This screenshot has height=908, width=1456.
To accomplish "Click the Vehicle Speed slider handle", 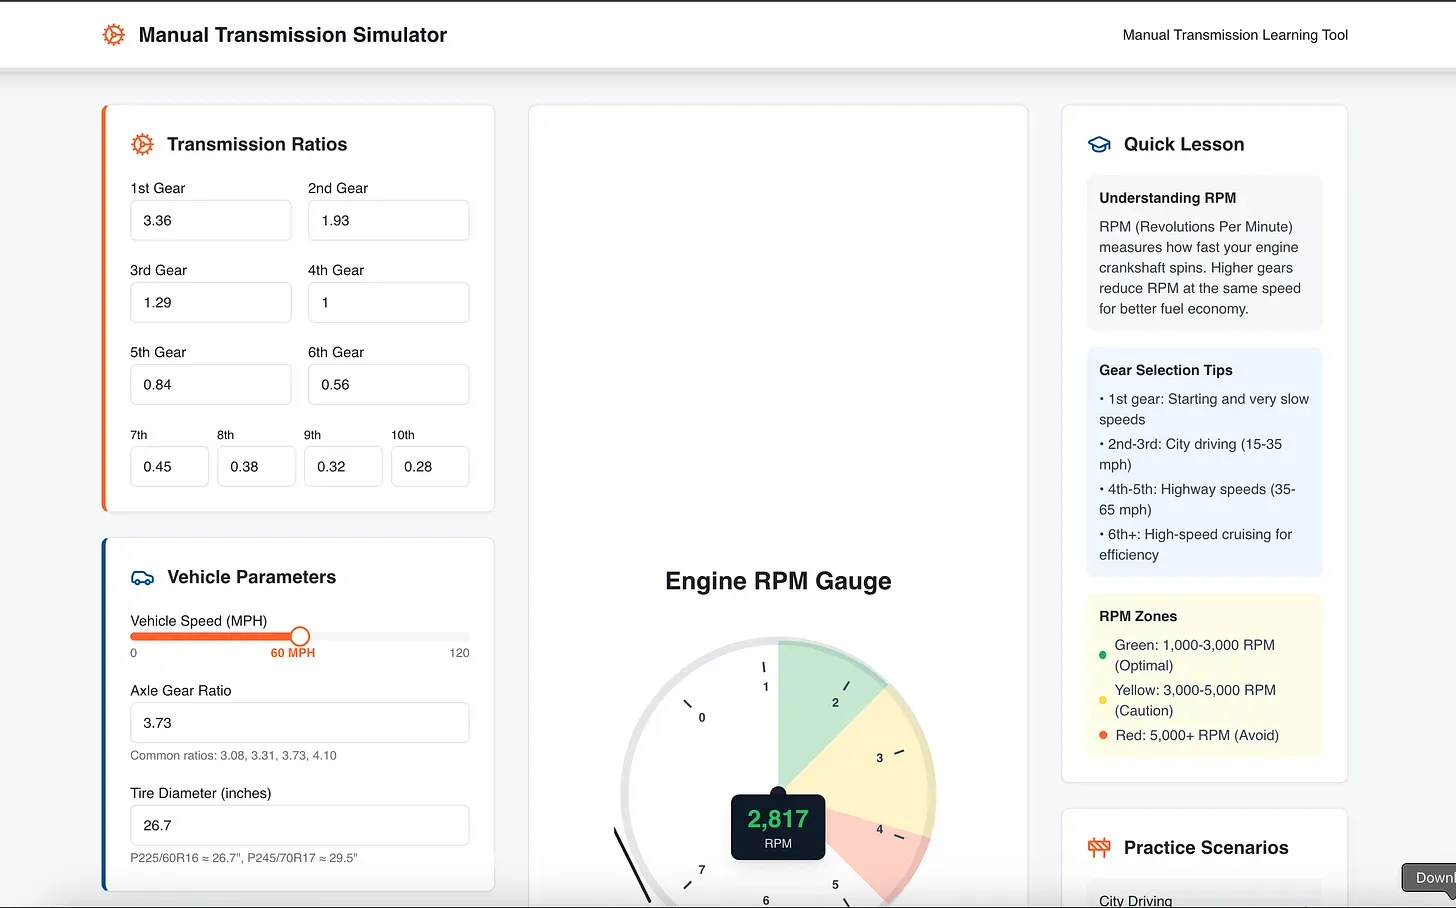I will point(300,636).
